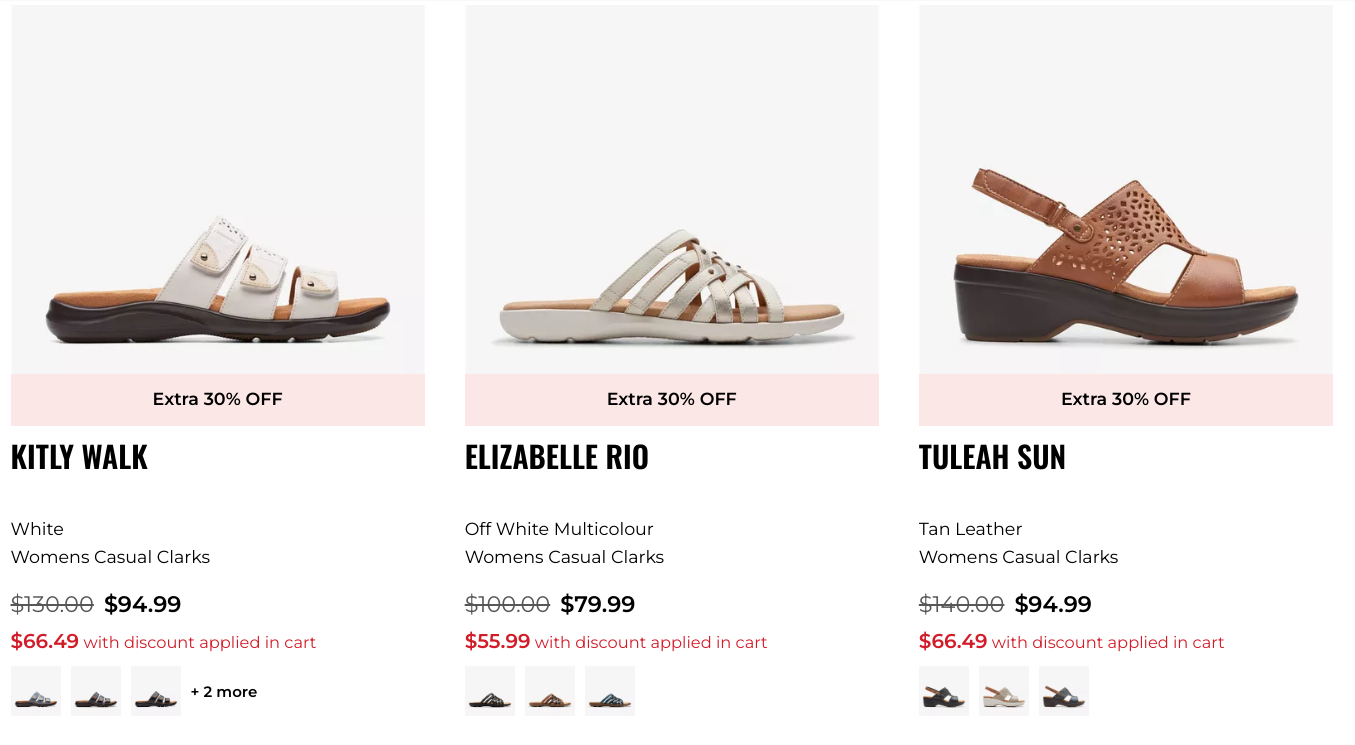Click Extra 30% OFF banner under Elizabelle Rio

click(x=672, y=400)
